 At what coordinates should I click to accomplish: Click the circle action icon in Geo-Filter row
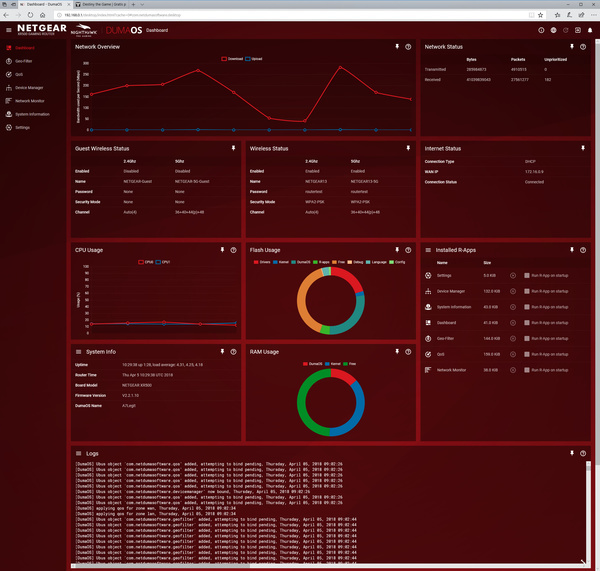[513, 338]
